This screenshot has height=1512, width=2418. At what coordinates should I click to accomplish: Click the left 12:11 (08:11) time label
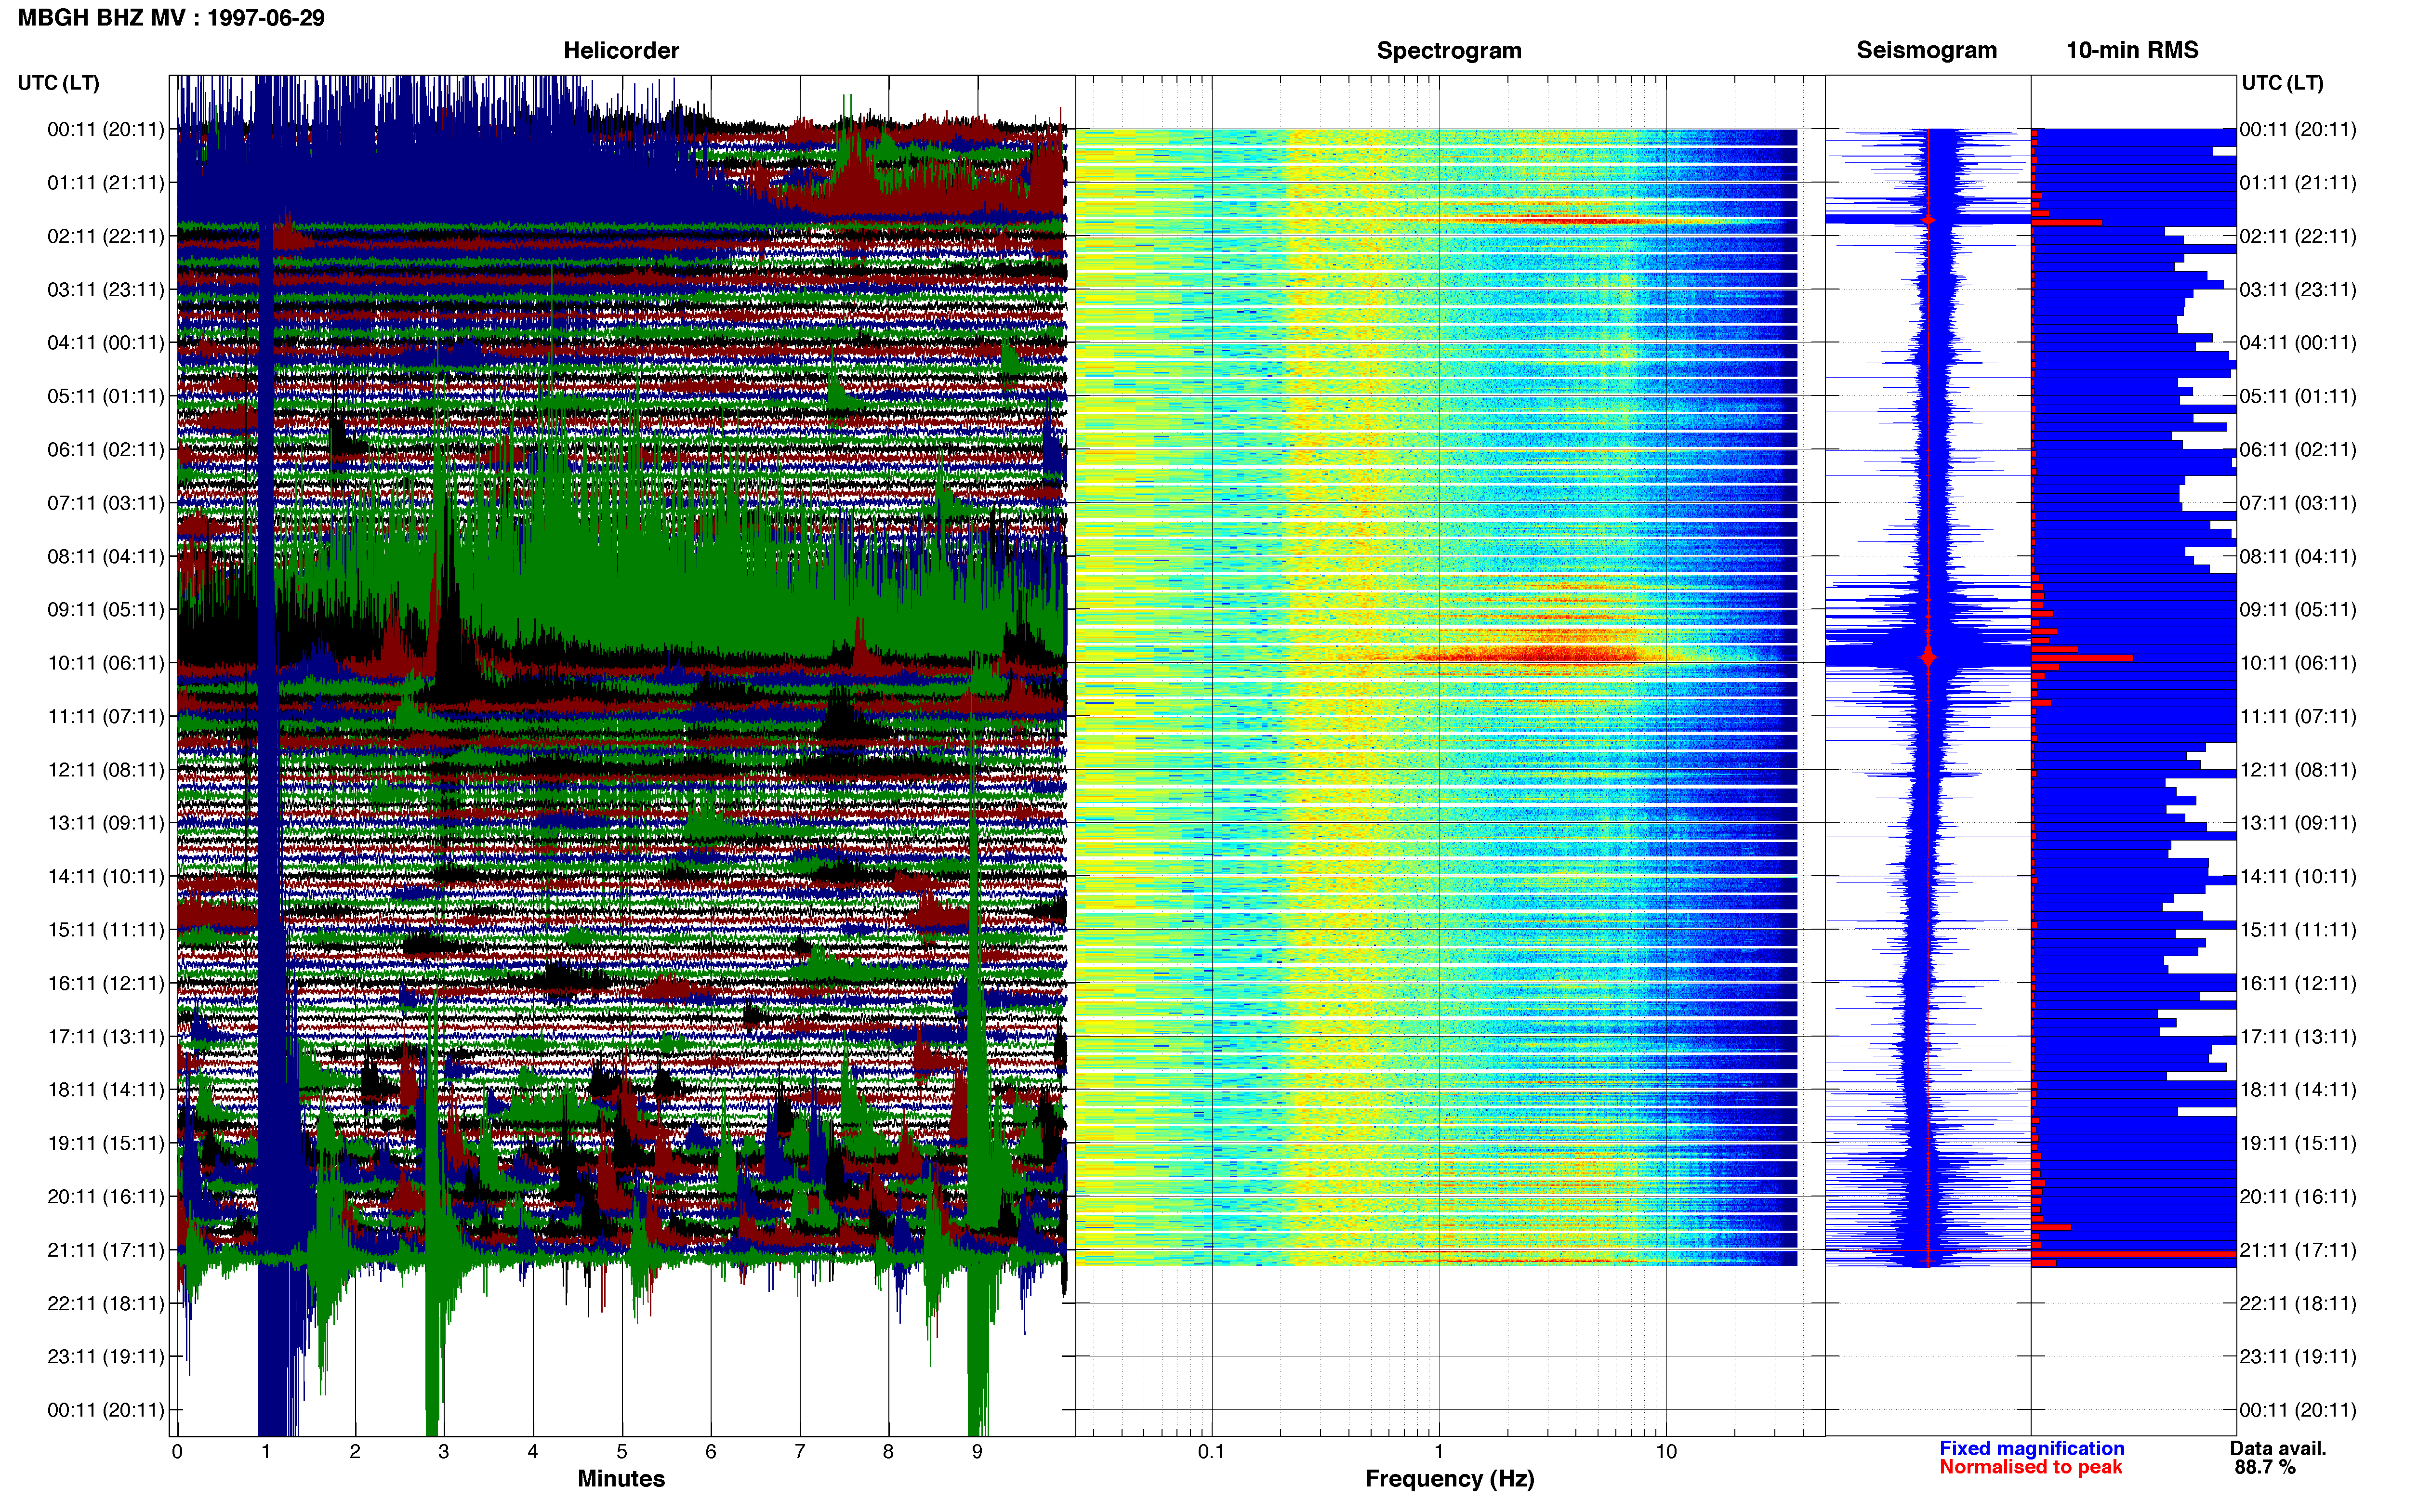coord(106,770)
